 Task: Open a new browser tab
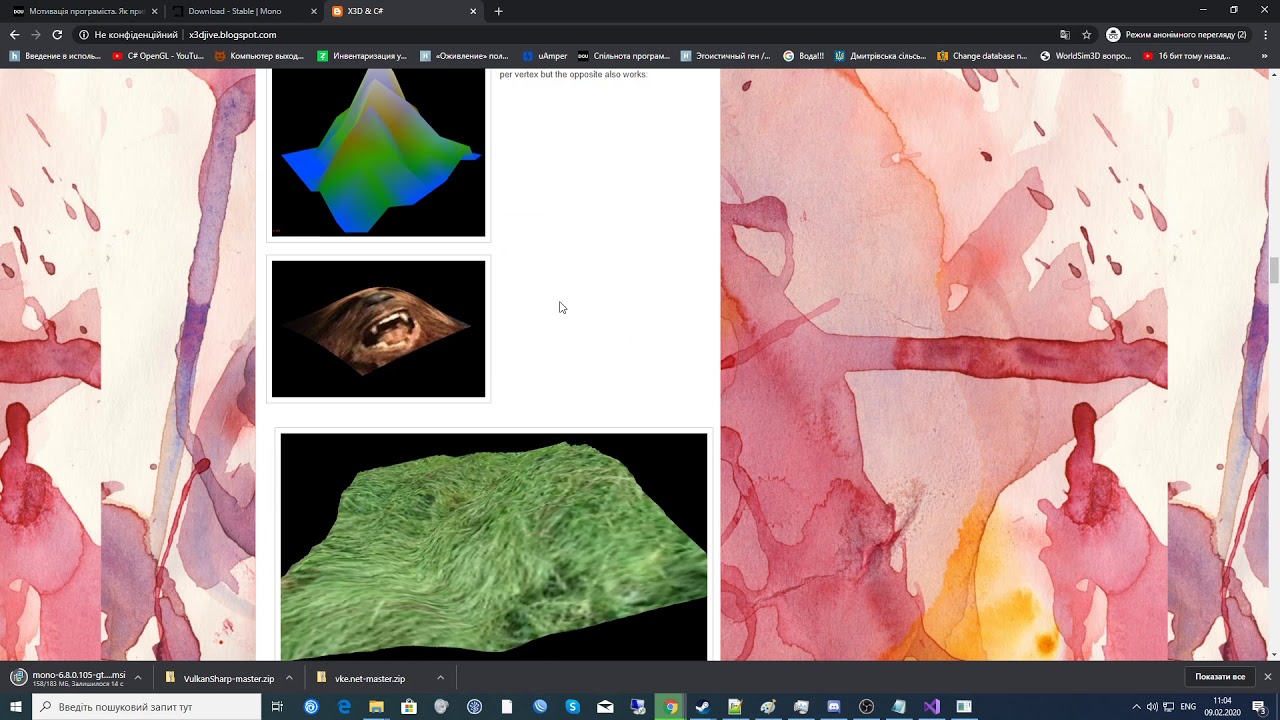[499, 11]
